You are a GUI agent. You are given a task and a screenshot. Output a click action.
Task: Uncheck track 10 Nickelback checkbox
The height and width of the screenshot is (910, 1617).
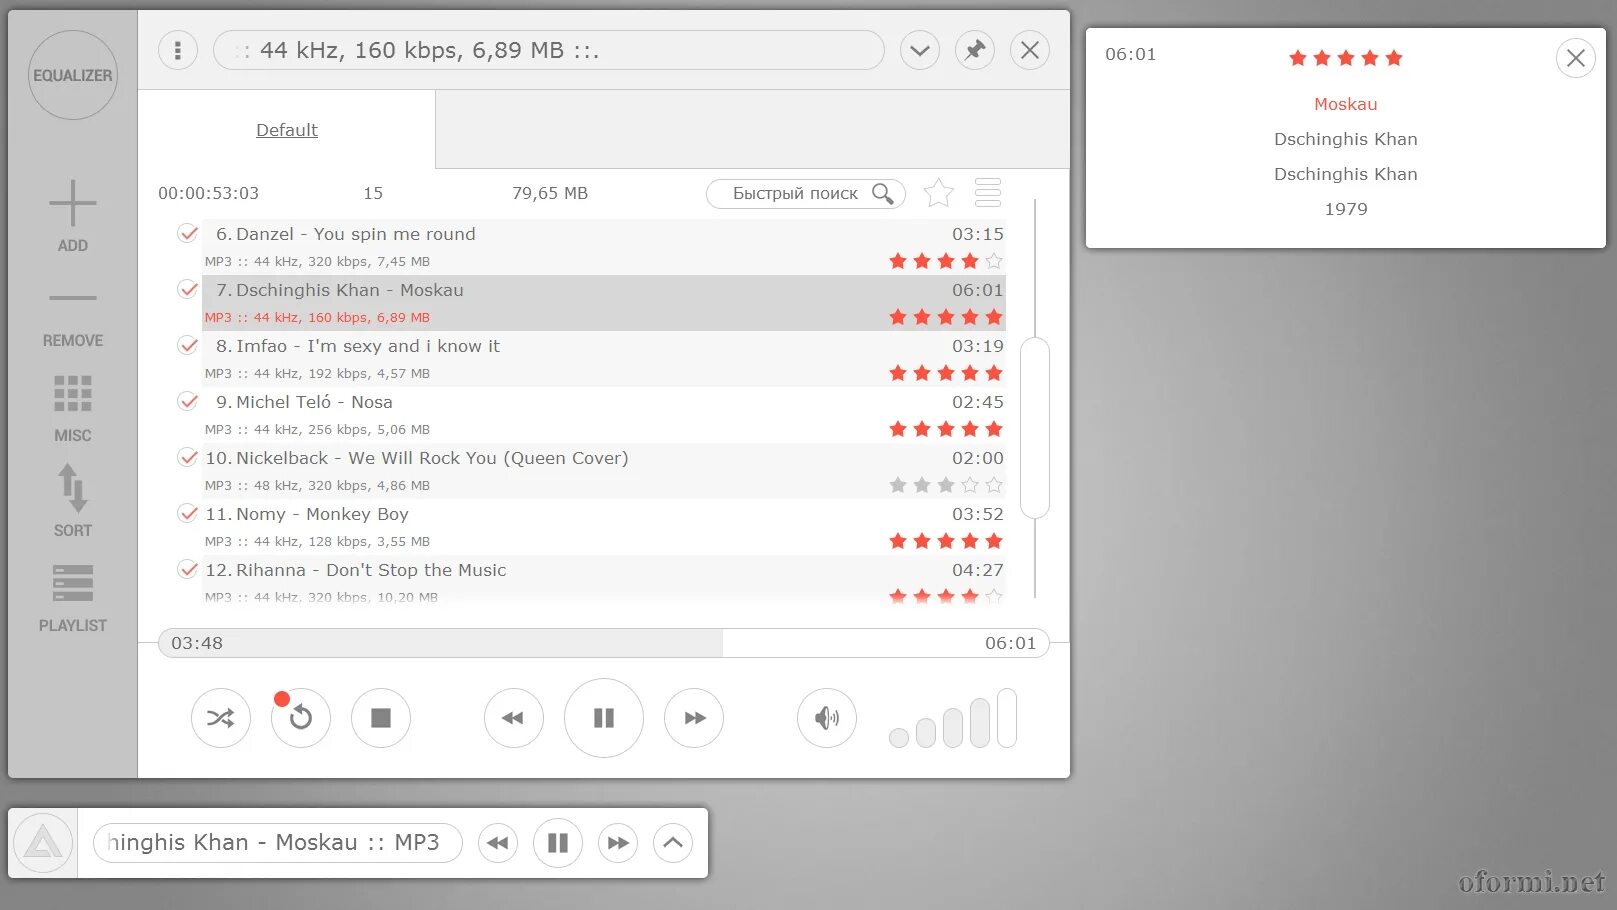(188, 457)
